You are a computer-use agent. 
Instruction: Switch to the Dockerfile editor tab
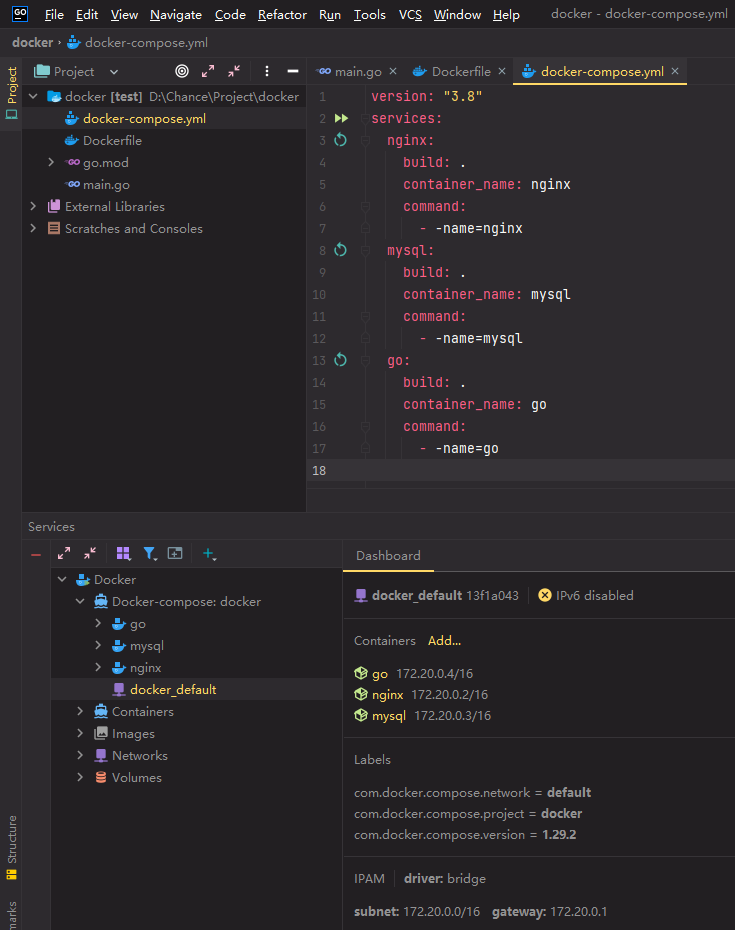460,71
